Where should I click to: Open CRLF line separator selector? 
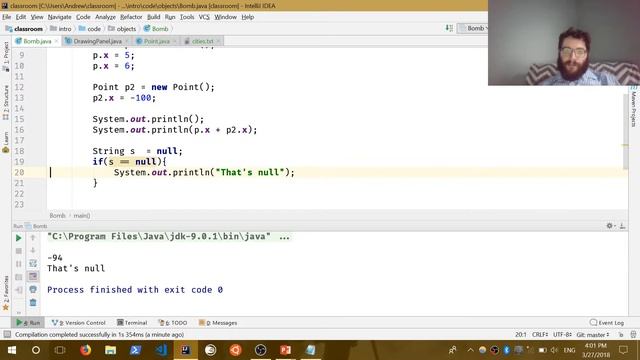click(540, 335)
